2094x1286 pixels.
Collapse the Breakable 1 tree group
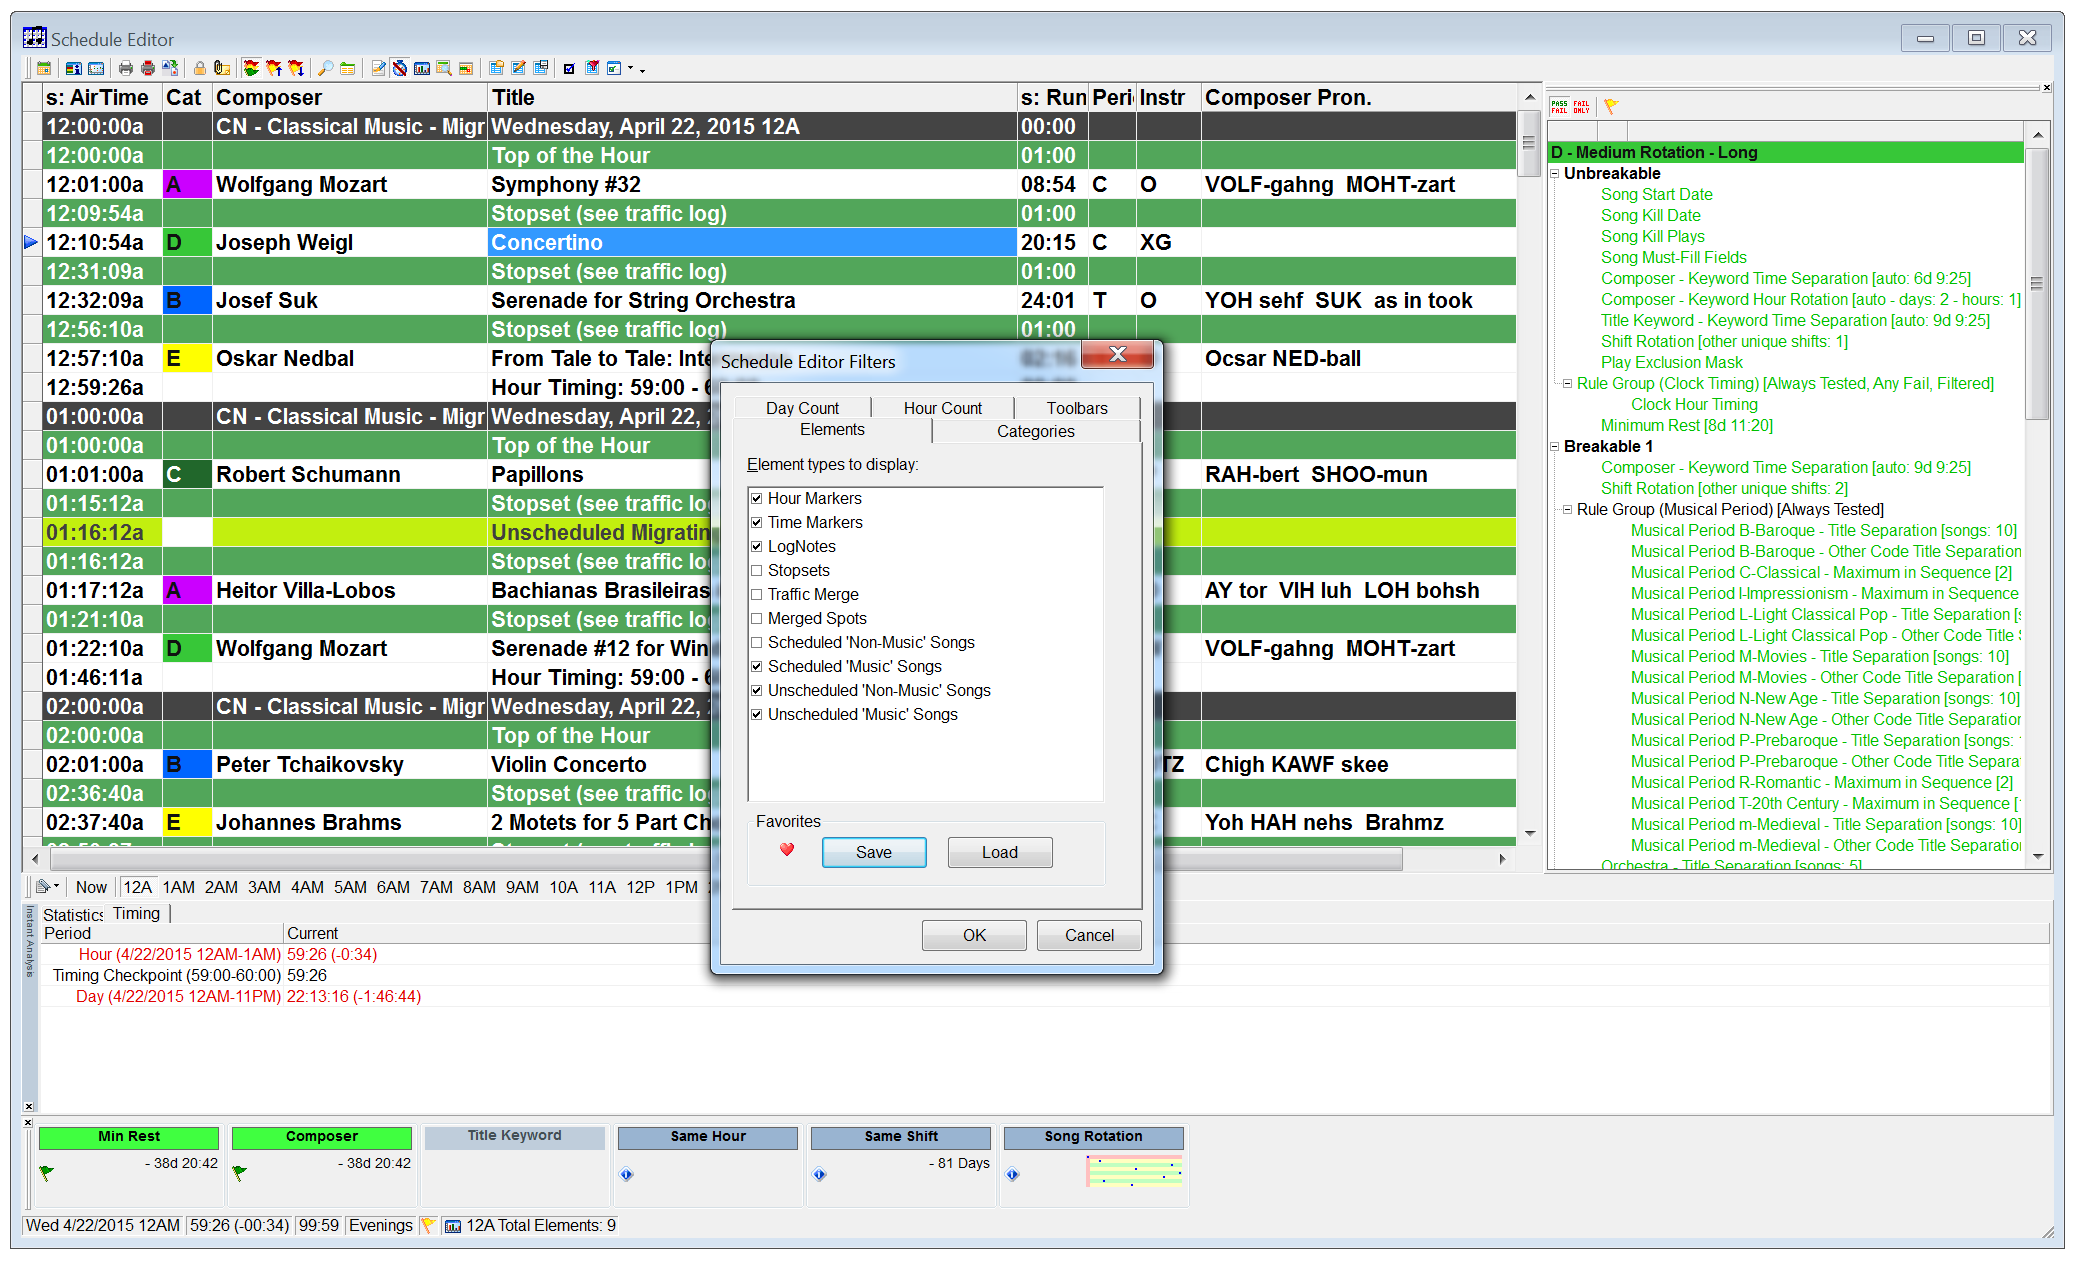1555,447
